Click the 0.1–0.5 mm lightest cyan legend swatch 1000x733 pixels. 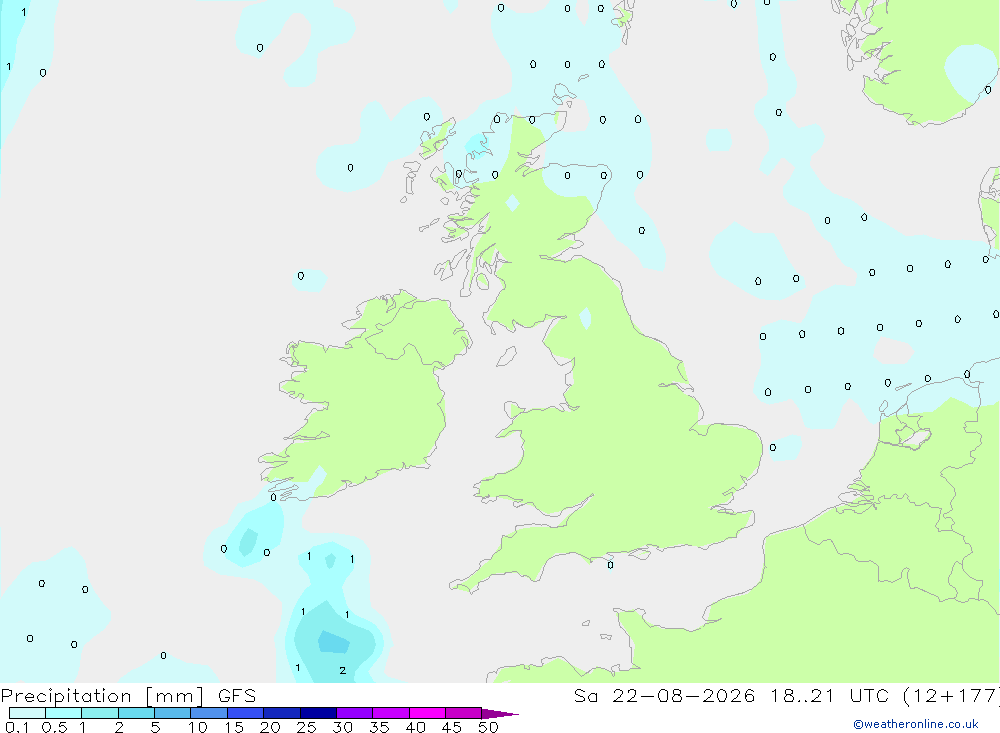27,713
